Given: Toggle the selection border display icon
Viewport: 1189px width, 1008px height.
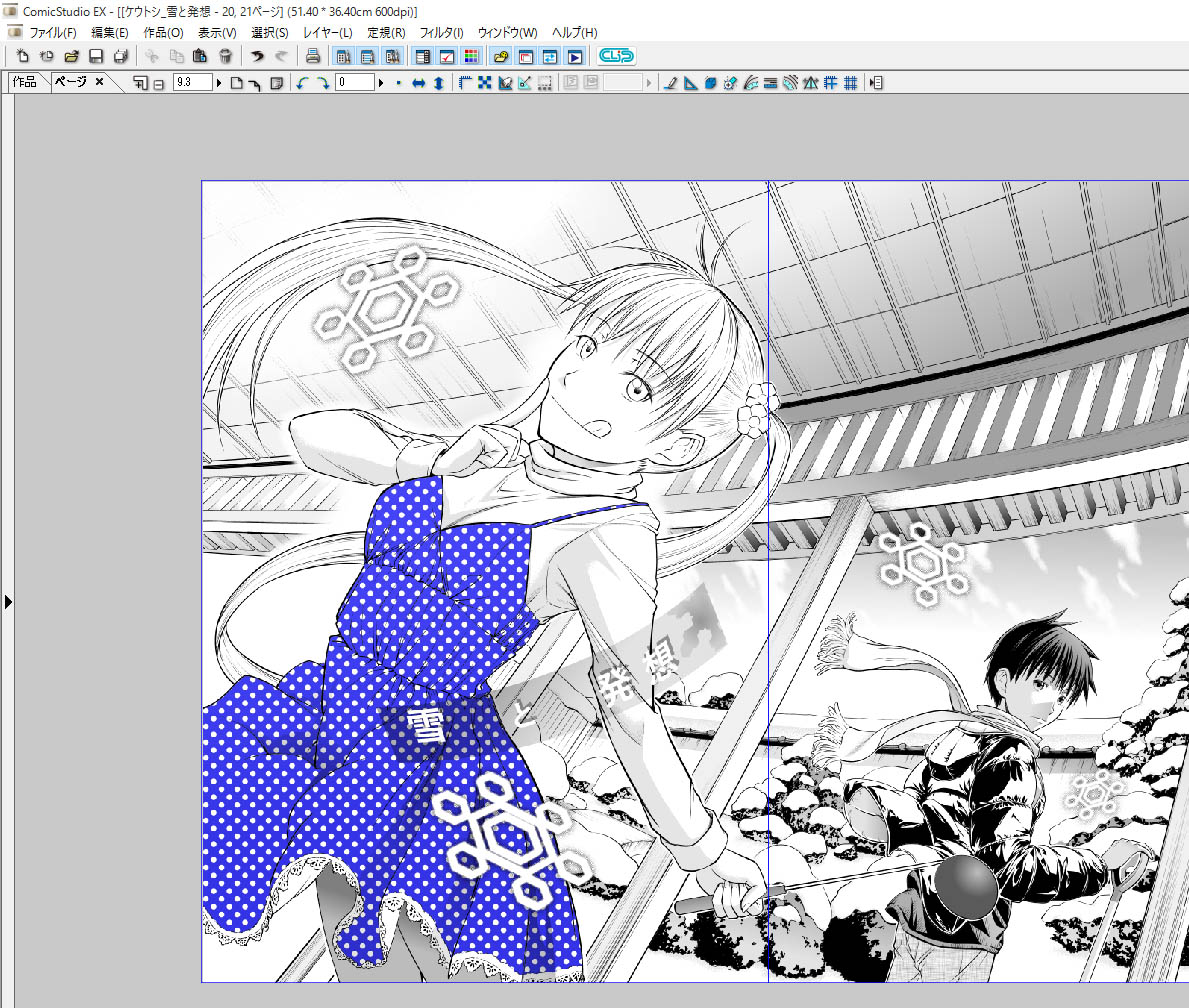Looking at the screenshot, I should pyautogui.click(x=544, y=83).
